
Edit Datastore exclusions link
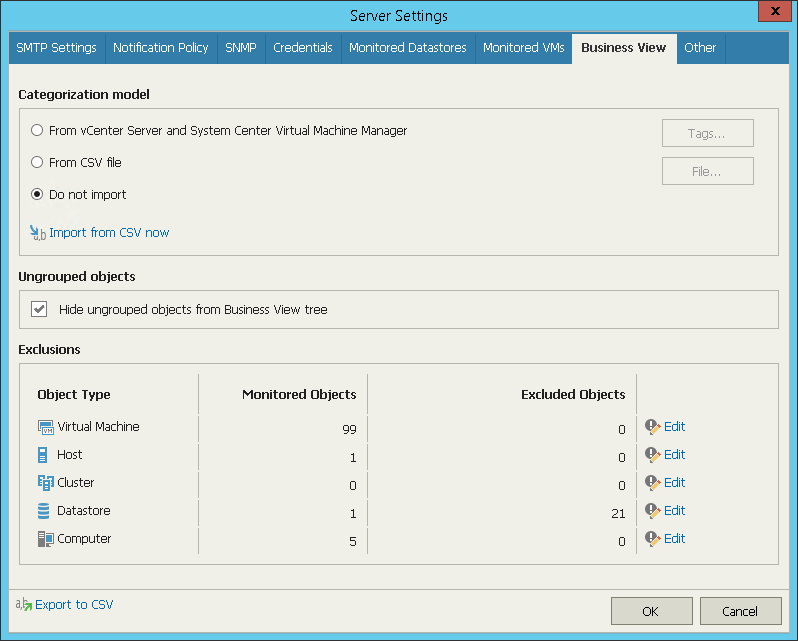pos(675,511)
